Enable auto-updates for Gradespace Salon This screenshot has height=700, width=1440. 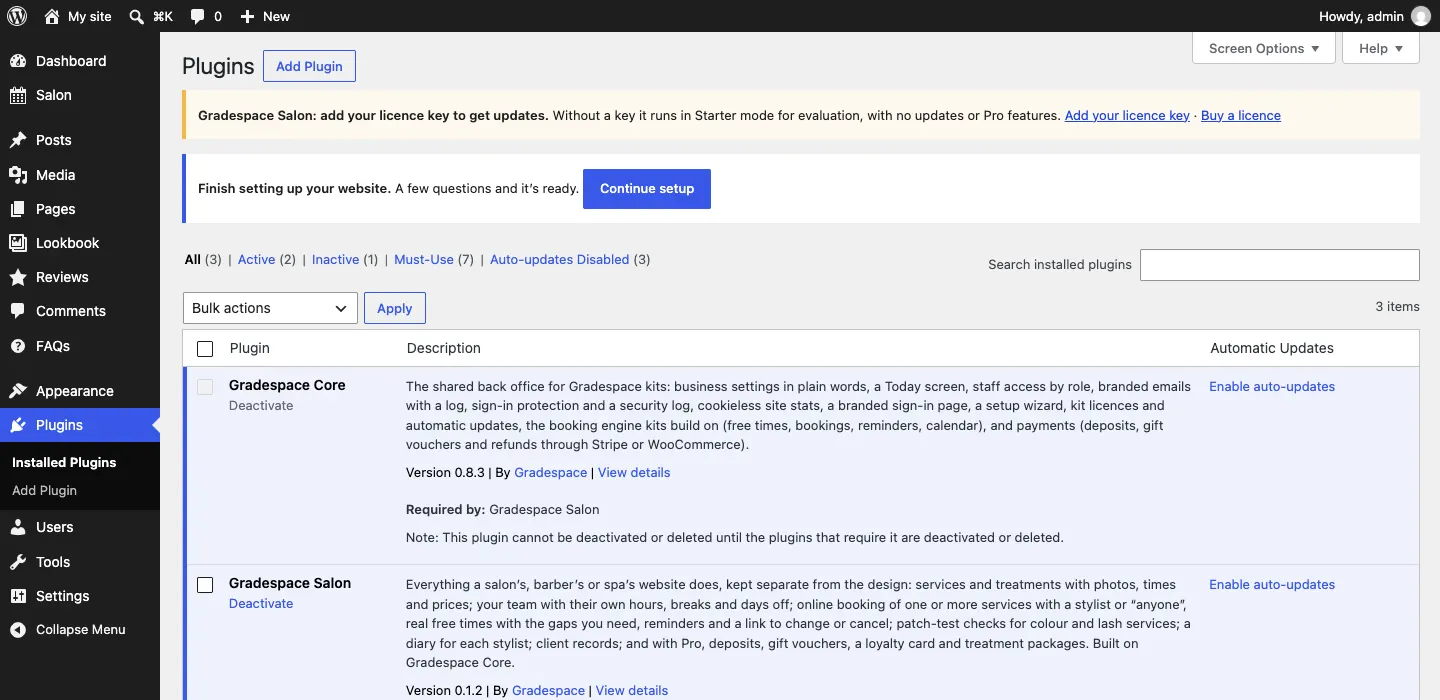point(1272,584)
